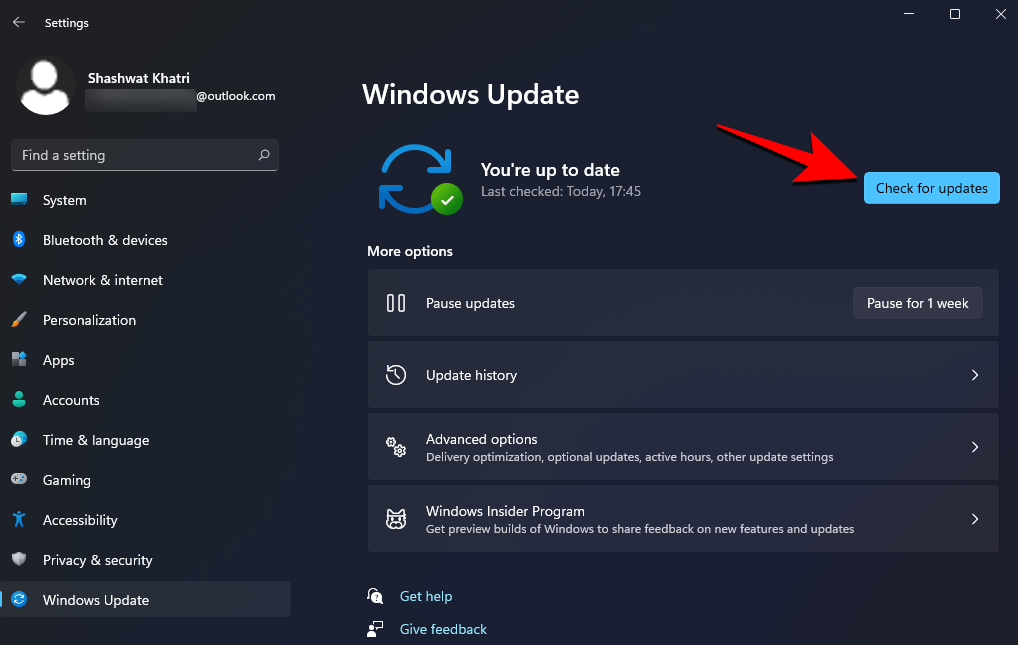Viewport: 1018px width, 645px height.
Task: Click the Advanced options gears icon
Action: point(396,447)
